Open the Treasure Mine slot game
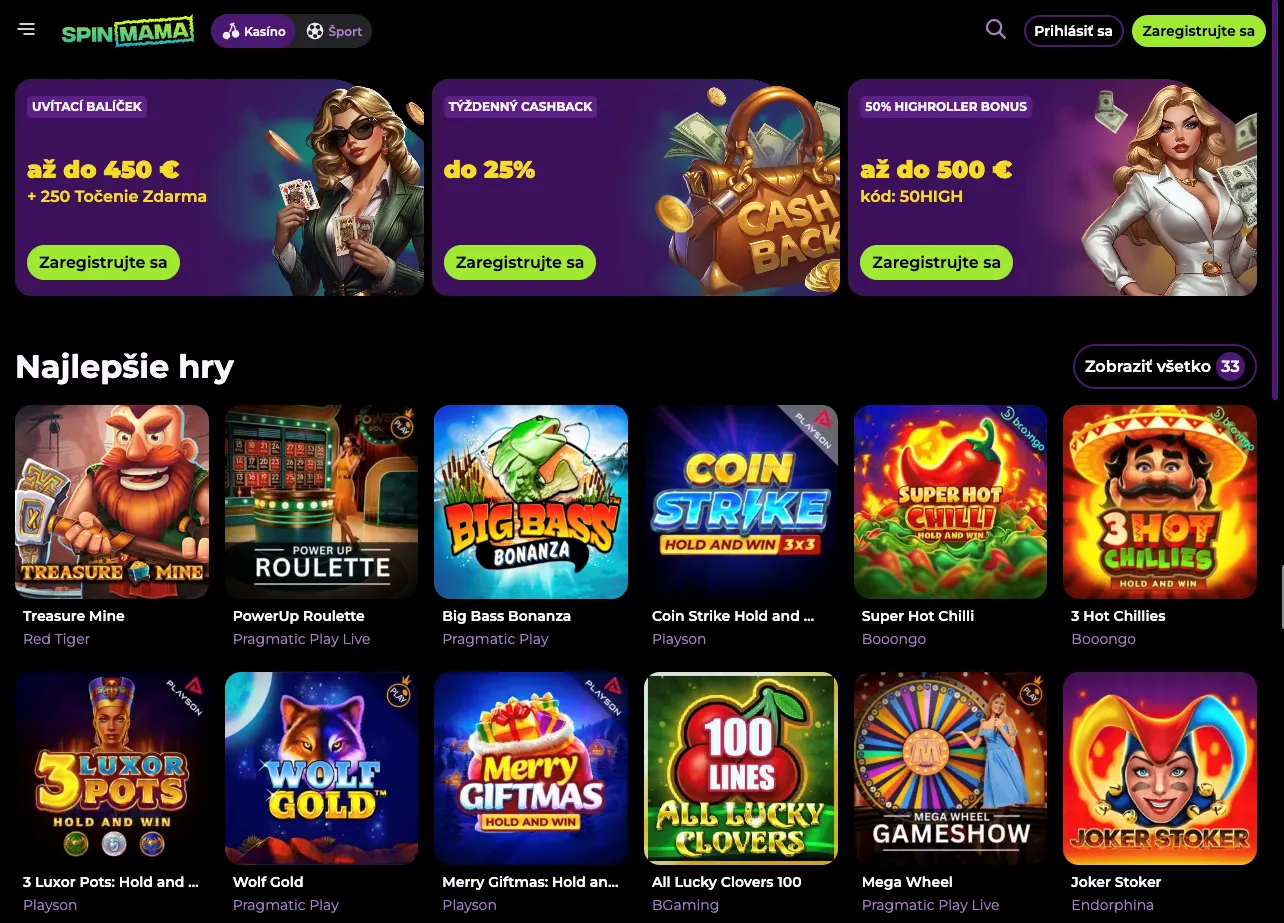 (111, 502)
